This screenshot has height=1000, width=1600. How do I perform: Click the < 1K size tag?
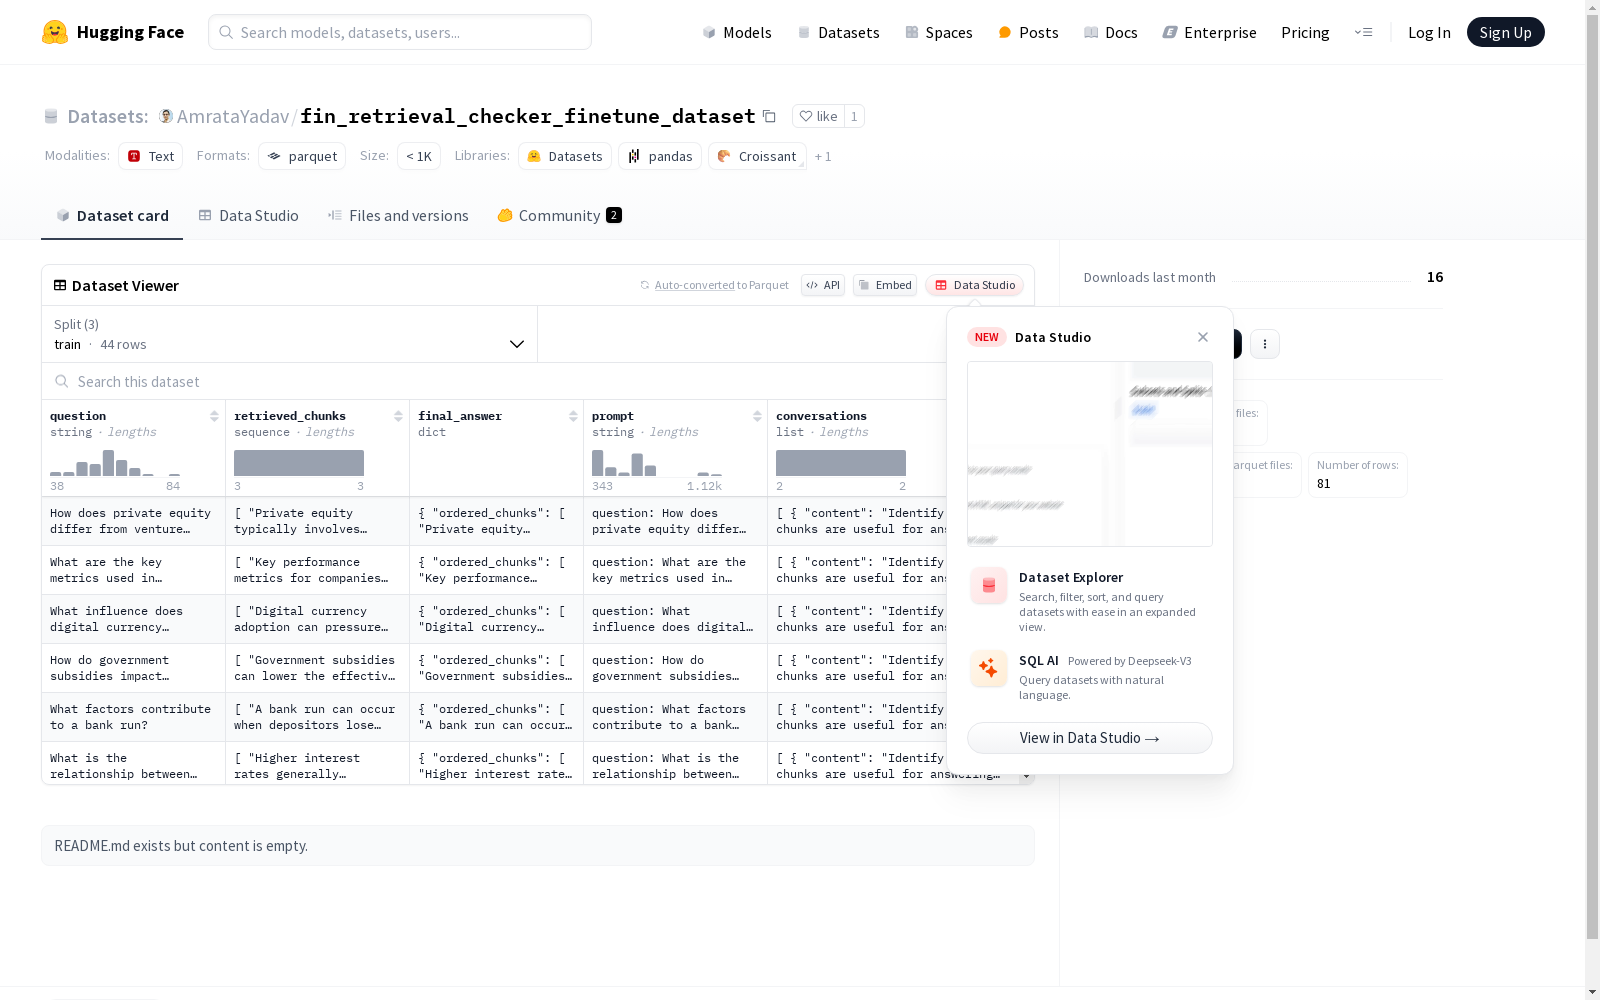pos(419,156)
